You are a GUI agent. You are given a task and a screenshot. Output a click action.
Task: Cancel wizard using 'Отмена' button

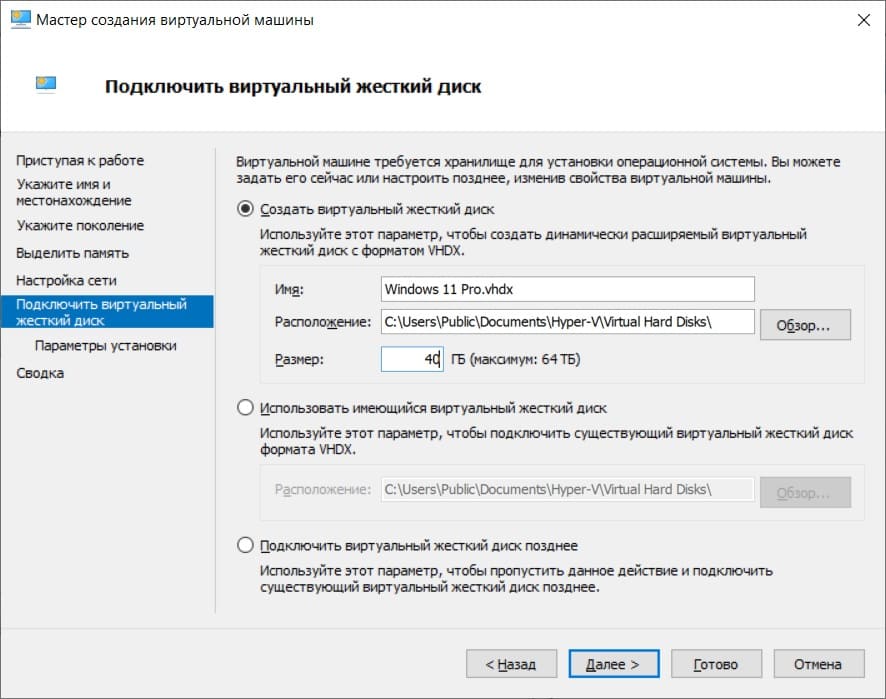(818, 663)
